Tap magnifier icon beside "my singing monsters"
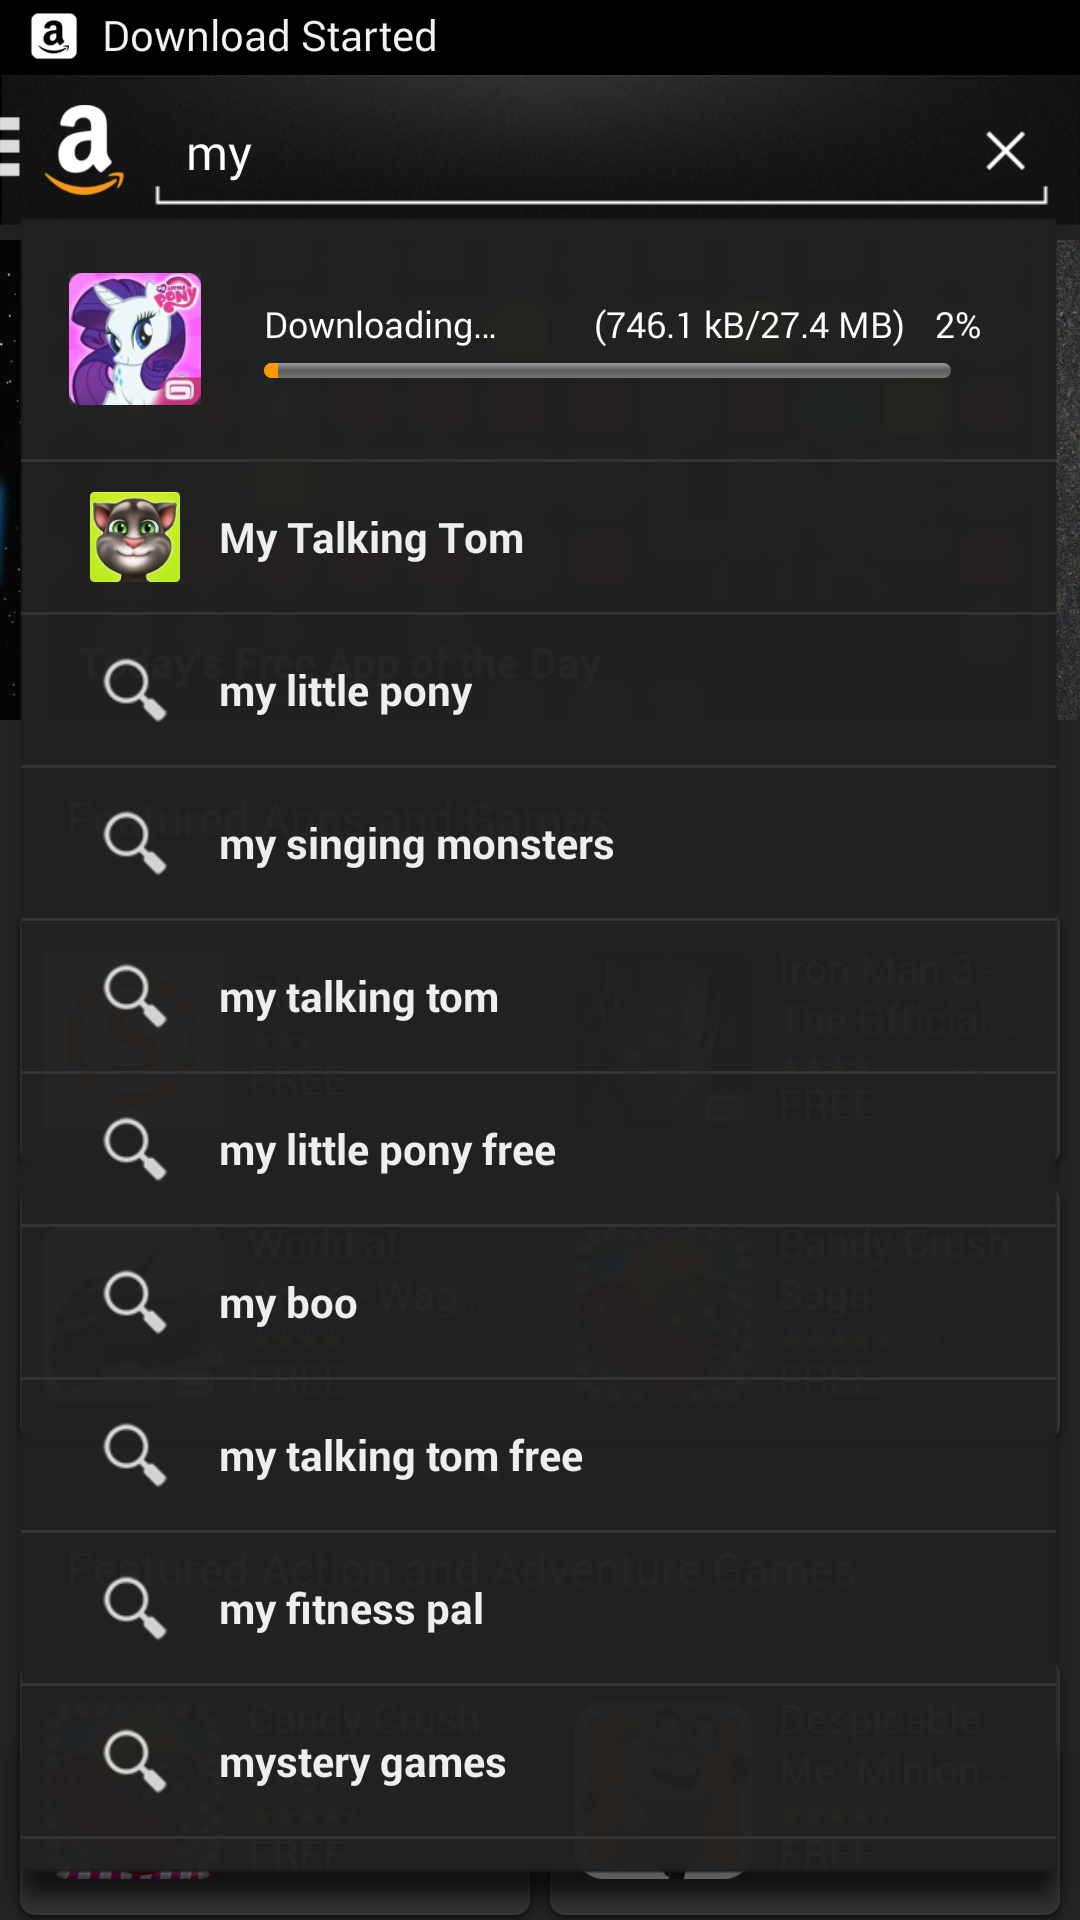 click(135, 844)
